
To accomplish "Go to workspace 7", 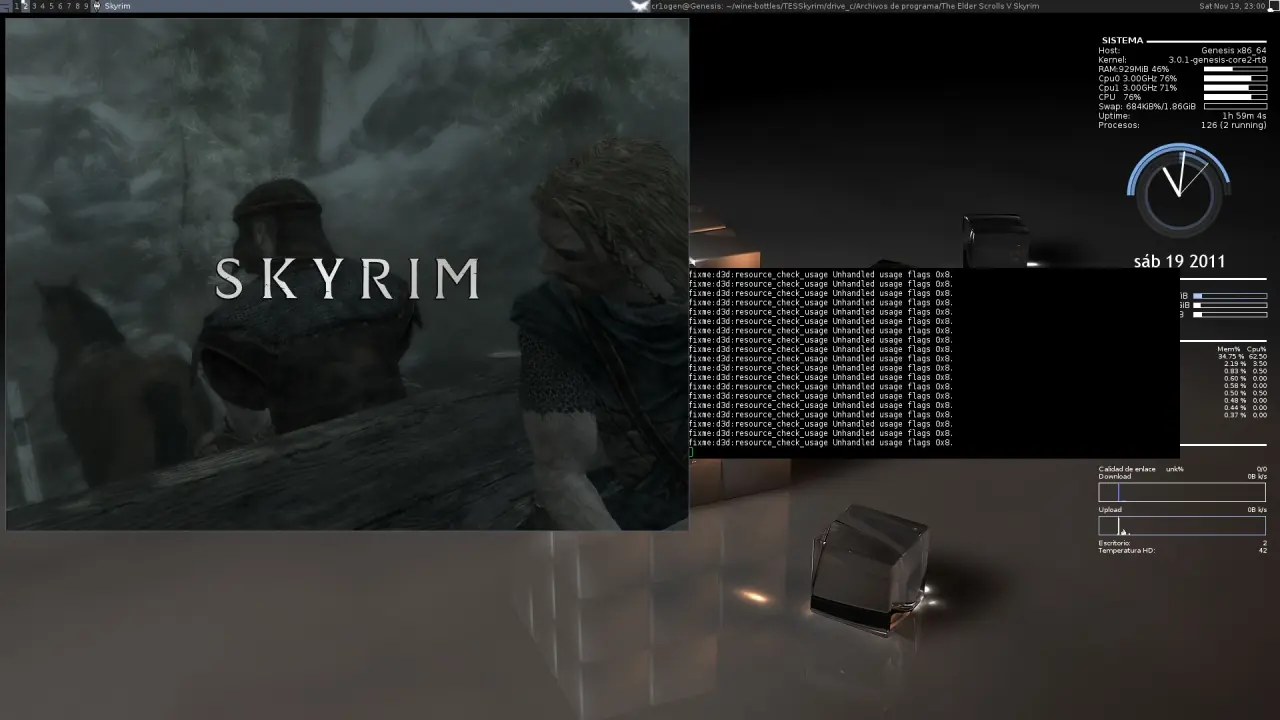I will click(x=69, y=6).
